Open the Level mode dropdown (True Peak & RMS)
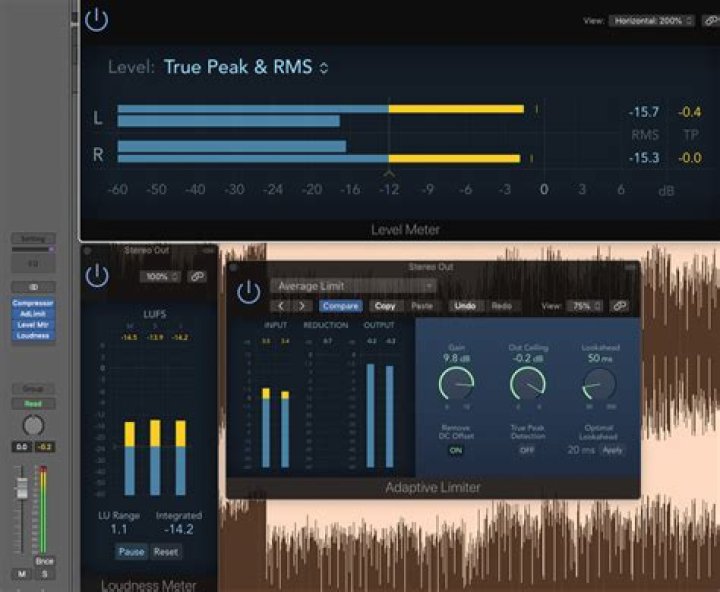This screenshot has width=720, height=592. click(246, 67)
